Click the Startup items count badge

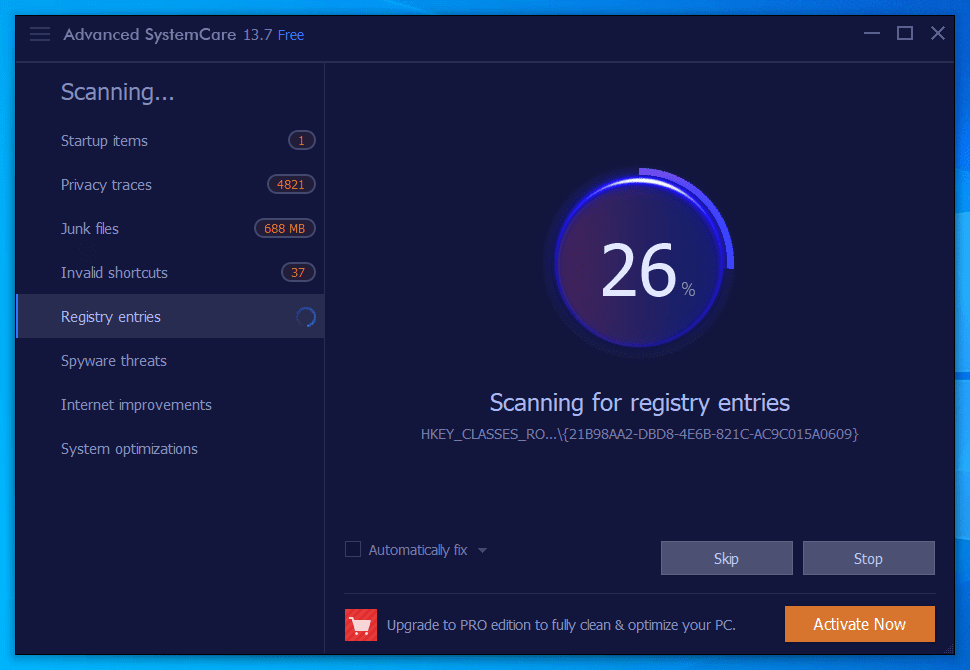click(x=301, y=140)
